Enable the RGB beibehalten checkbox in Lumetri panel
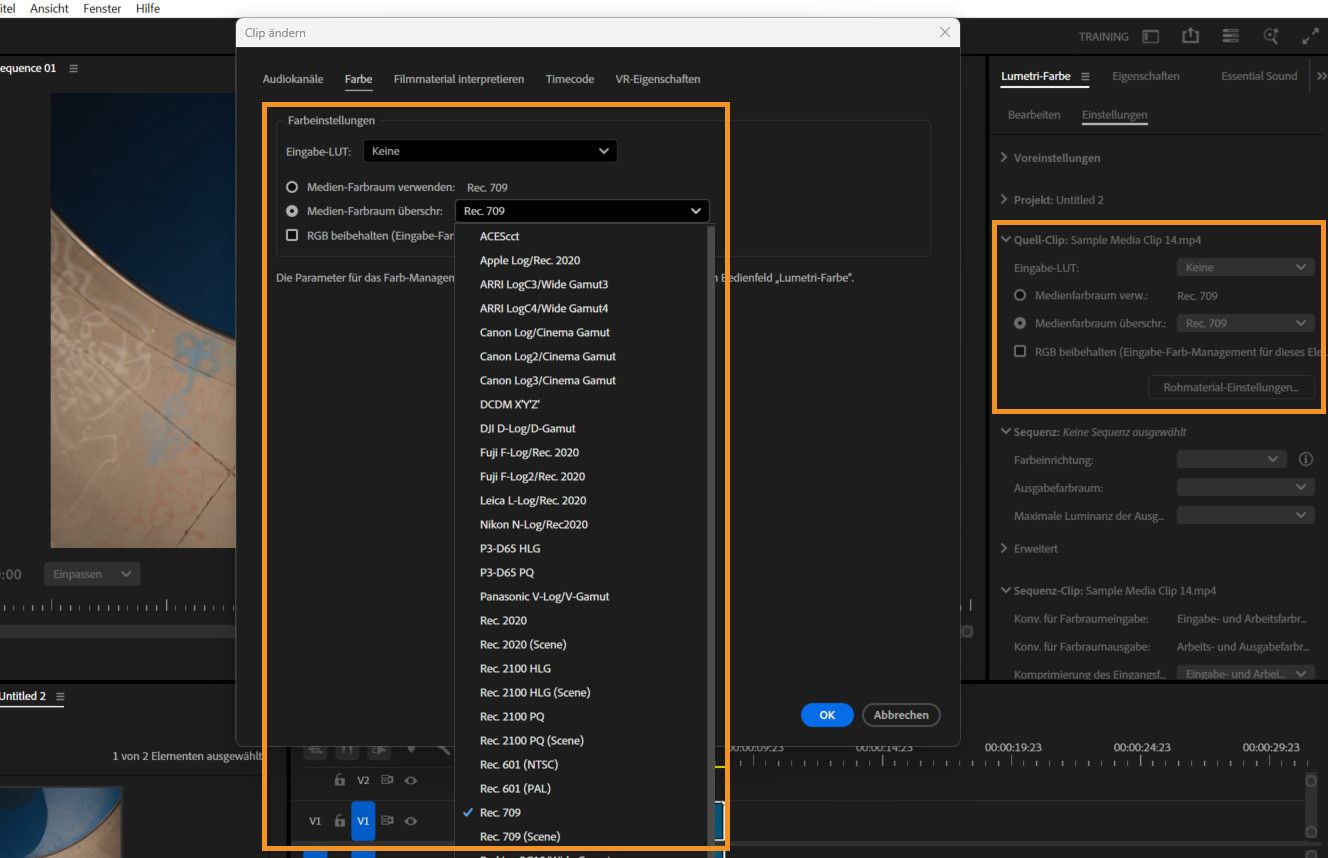 tap(1022, 351)
